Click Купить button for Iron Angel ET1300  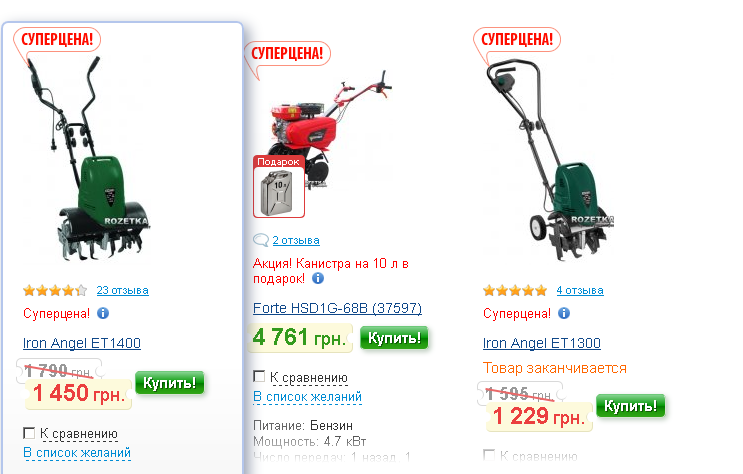tap(630, 406)
